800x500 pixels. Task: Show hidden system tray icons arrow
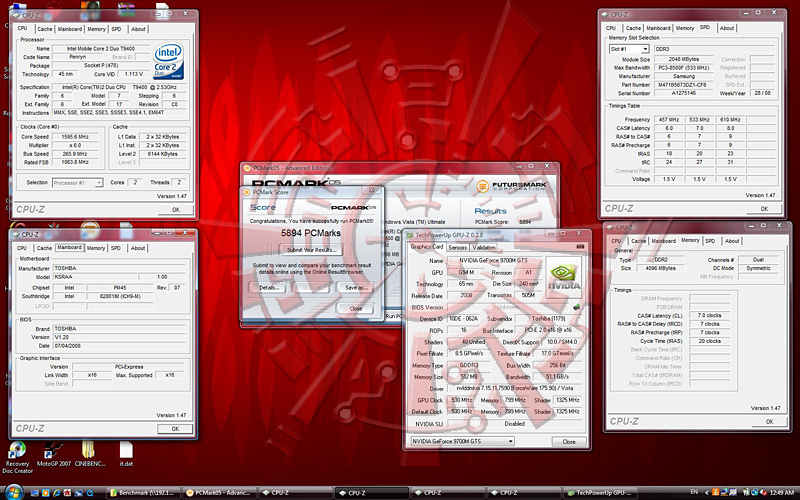[x=707, y=493]
